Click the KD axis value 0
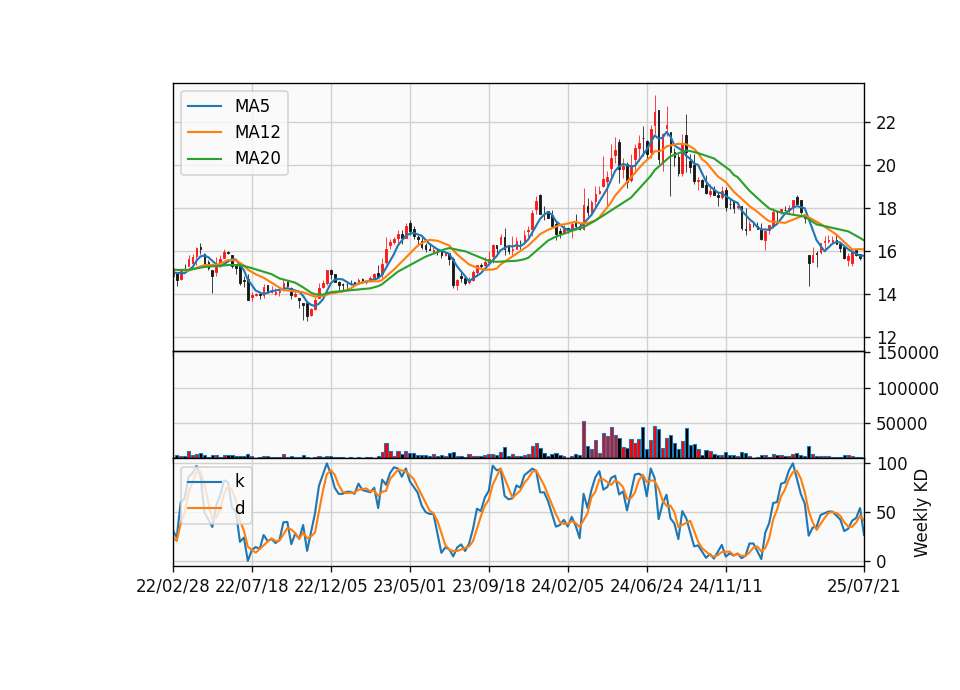The image size is (960, 690). click(x=881, y=561)
